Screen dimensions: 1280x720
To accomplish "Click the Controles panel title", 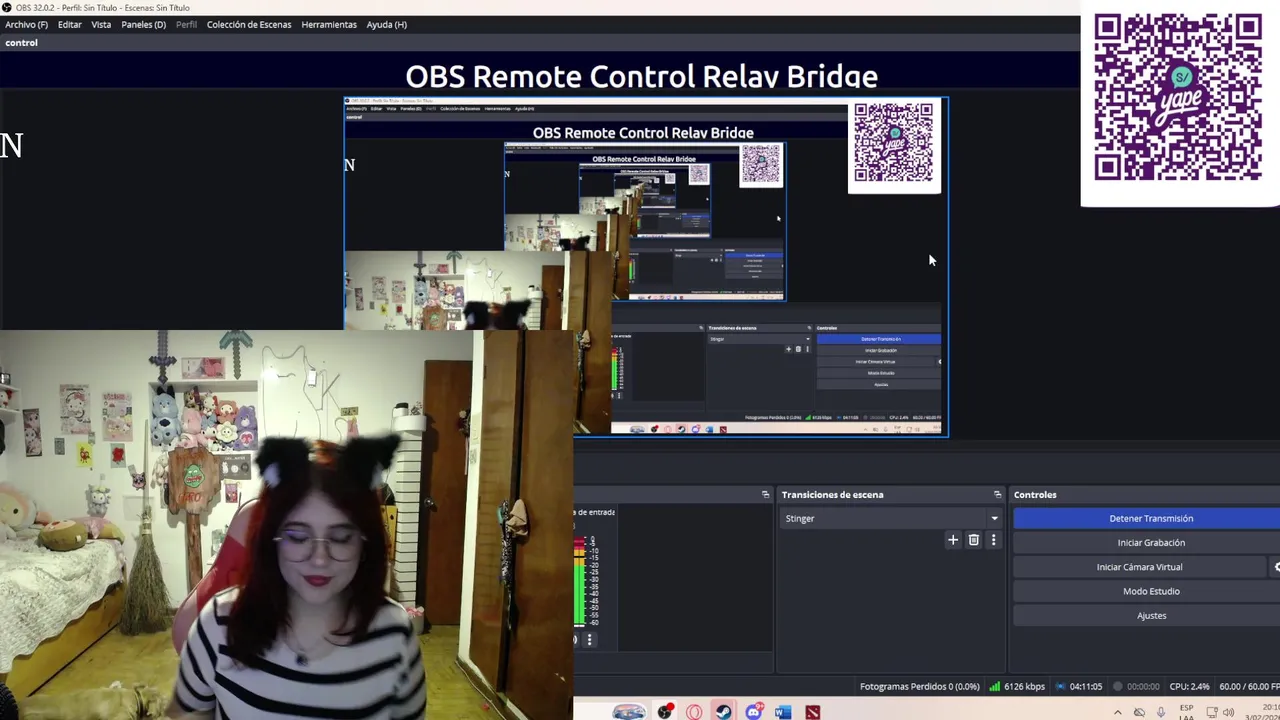I will click(x=1035, y=494).
